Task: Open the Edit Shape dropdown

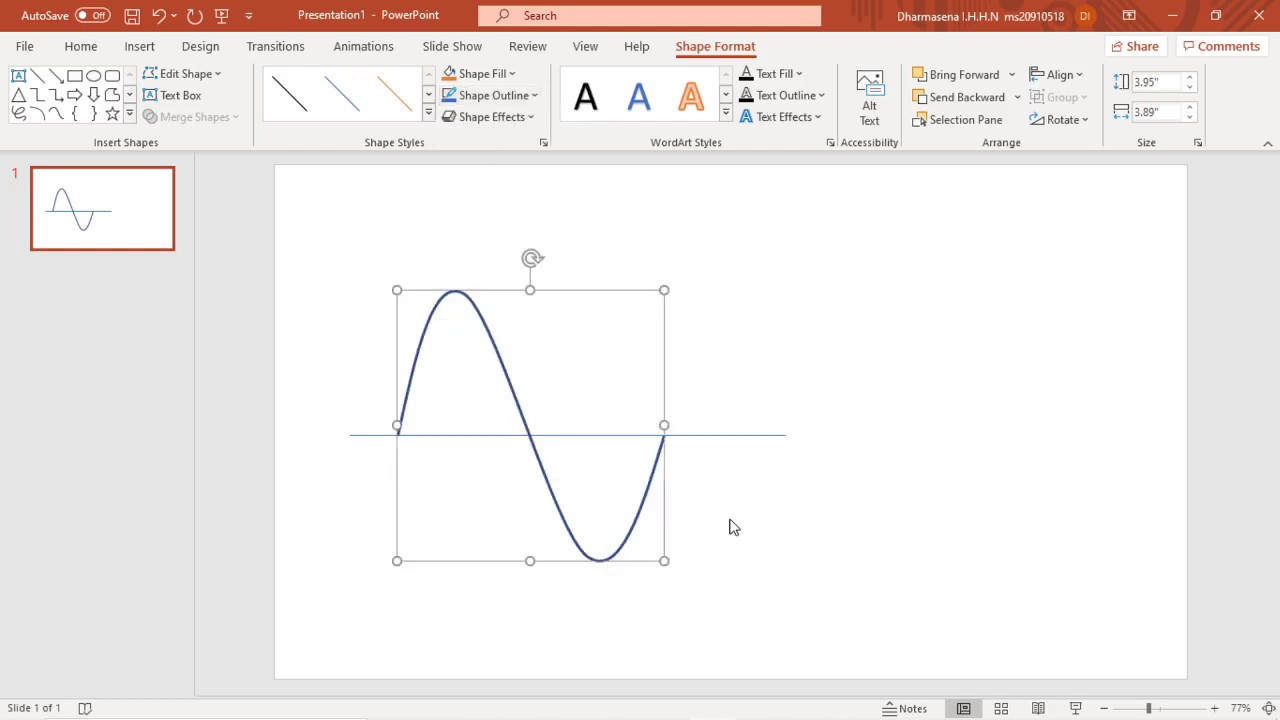Action: click(182, 74)
